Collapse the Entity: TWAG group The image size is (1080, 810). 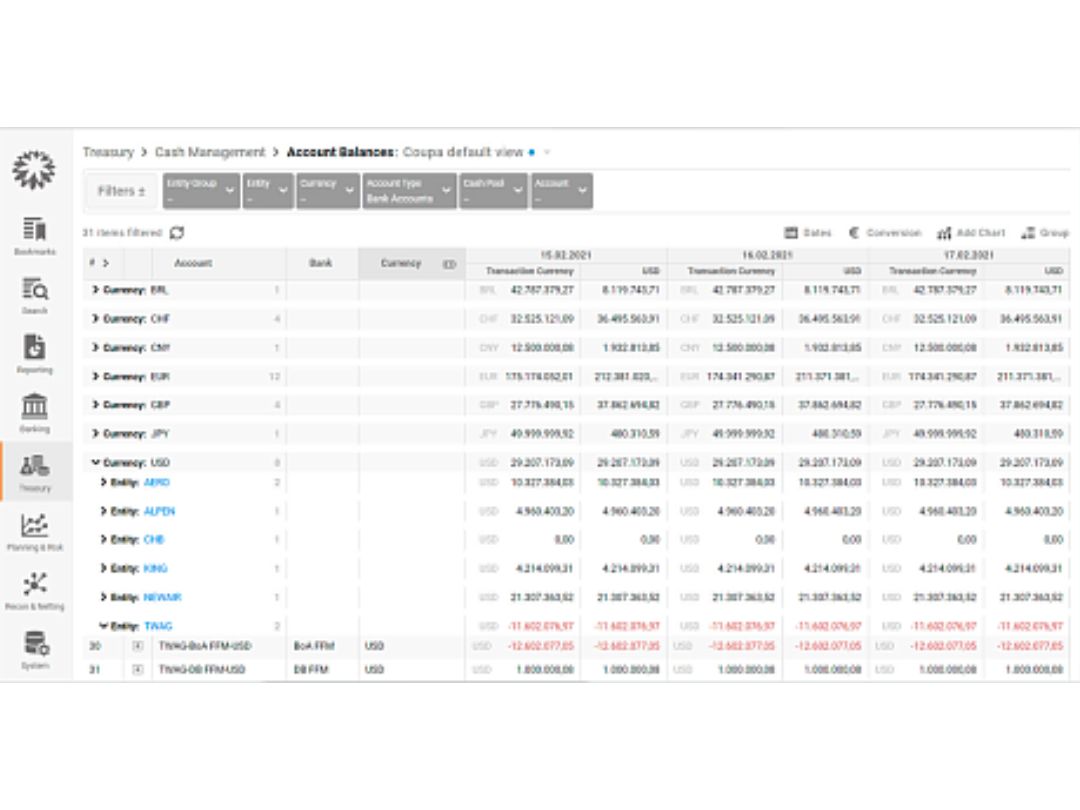pyautogui.click(x=103, y=626)
